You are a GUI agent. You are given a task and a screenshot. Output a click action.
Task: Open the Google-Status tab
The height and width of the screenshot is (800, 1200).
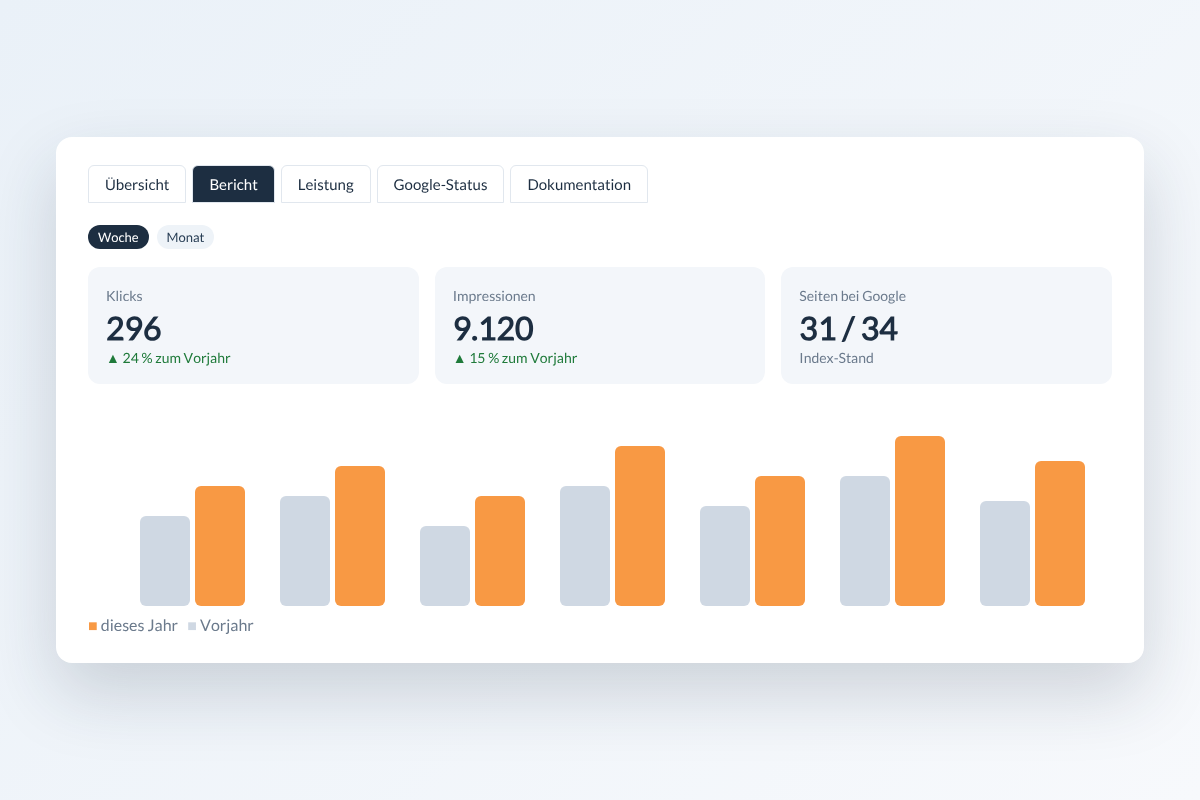click(440, 184)
